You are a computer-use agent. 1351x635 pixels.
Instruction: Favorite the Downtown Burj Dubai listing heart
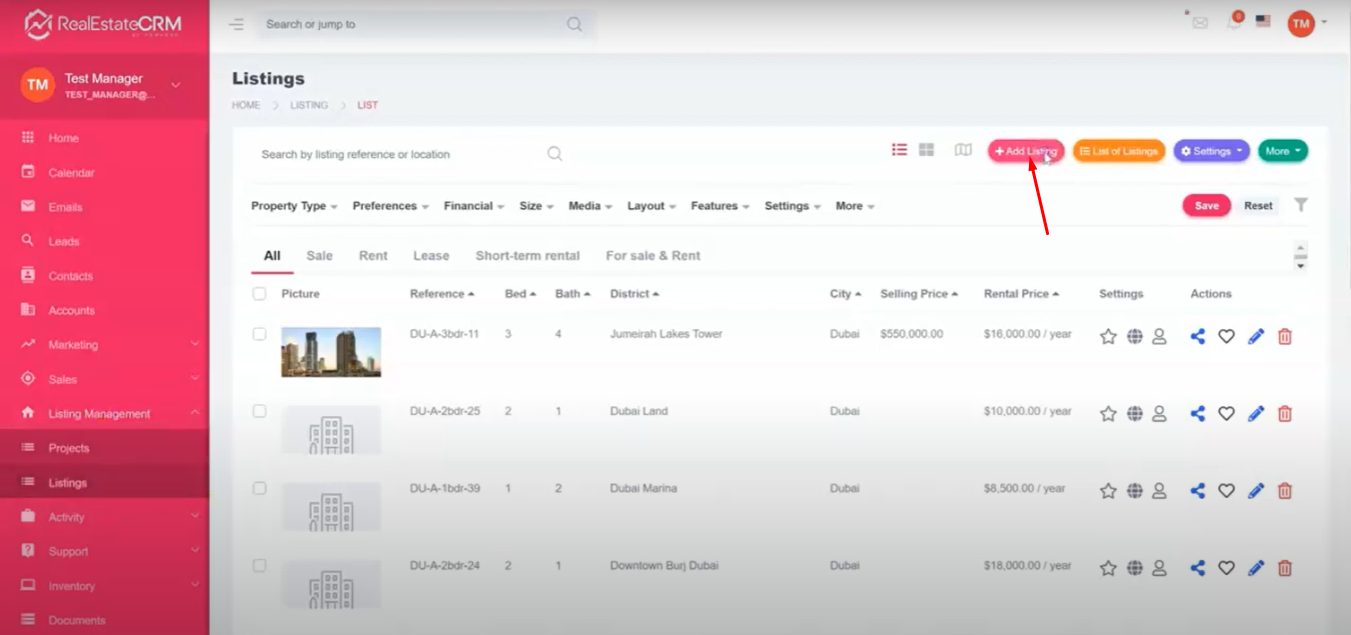click(1226, 568)
